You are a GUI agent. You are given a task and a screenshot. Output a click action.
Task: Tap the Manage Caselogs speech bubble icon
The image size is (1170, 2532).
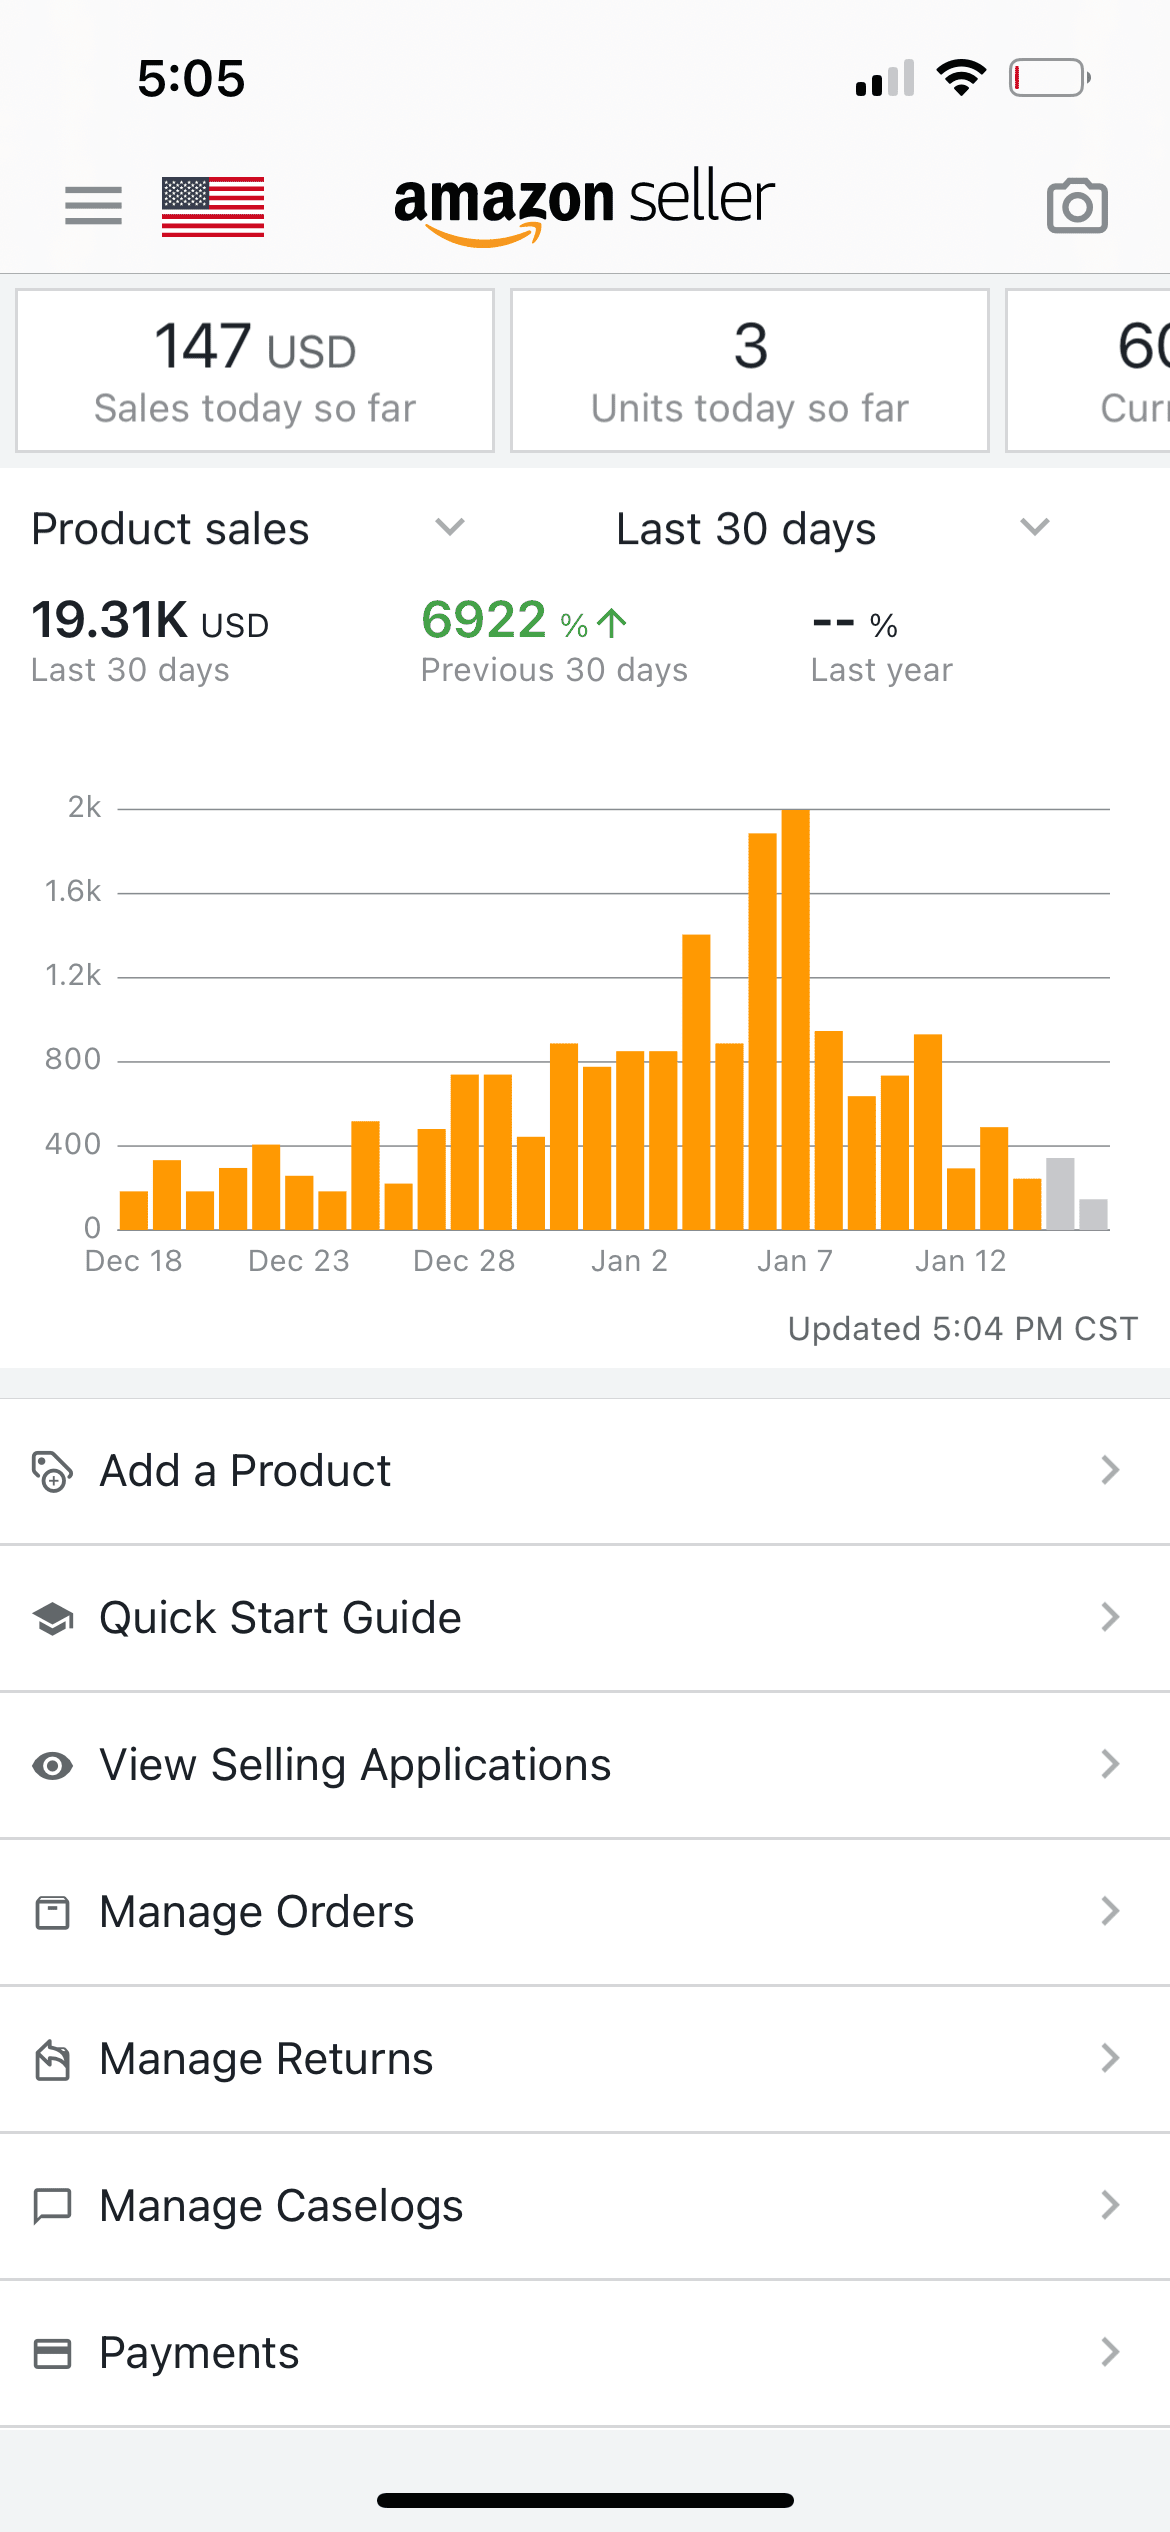coord(52,2205)
